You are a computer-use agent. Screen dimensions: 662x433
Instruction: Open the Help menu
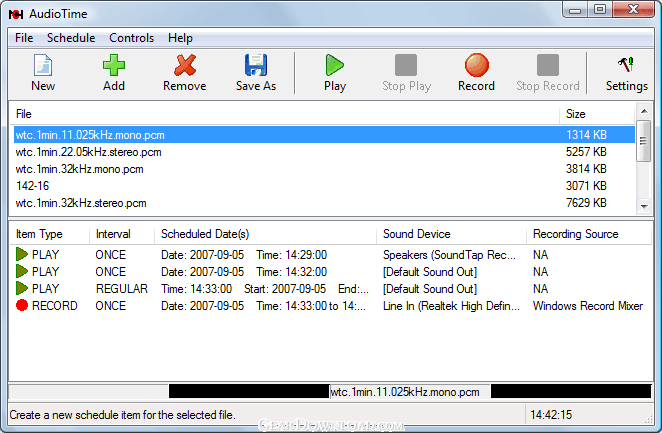tap(180, 38)
